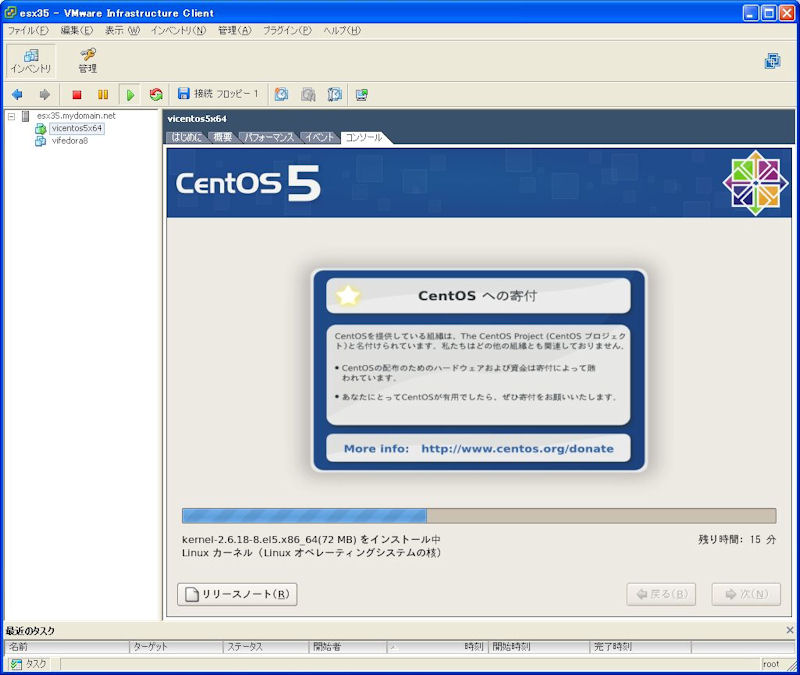Click the 接続 フロッピー 1 floppy button
The image size is (800, 675).
click(x=218, y=94)
